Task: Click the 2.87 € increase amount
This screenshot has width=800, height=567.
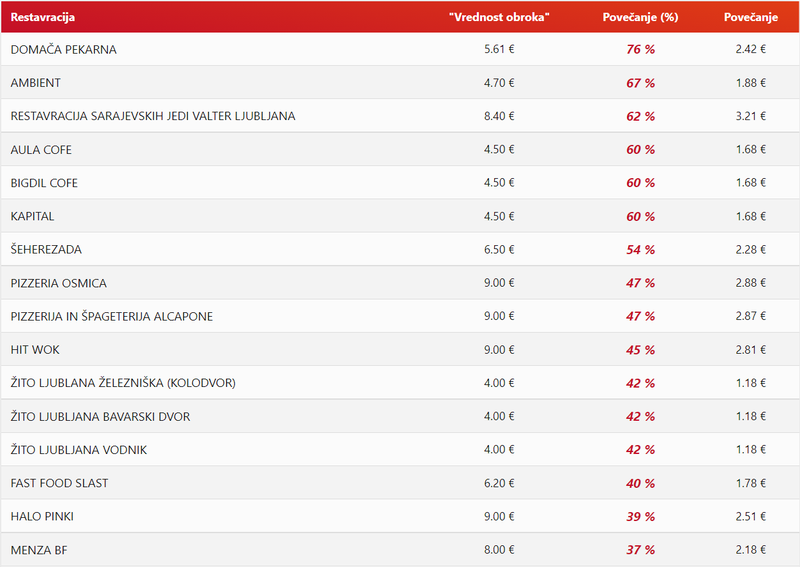Action: tap(751, 316)
